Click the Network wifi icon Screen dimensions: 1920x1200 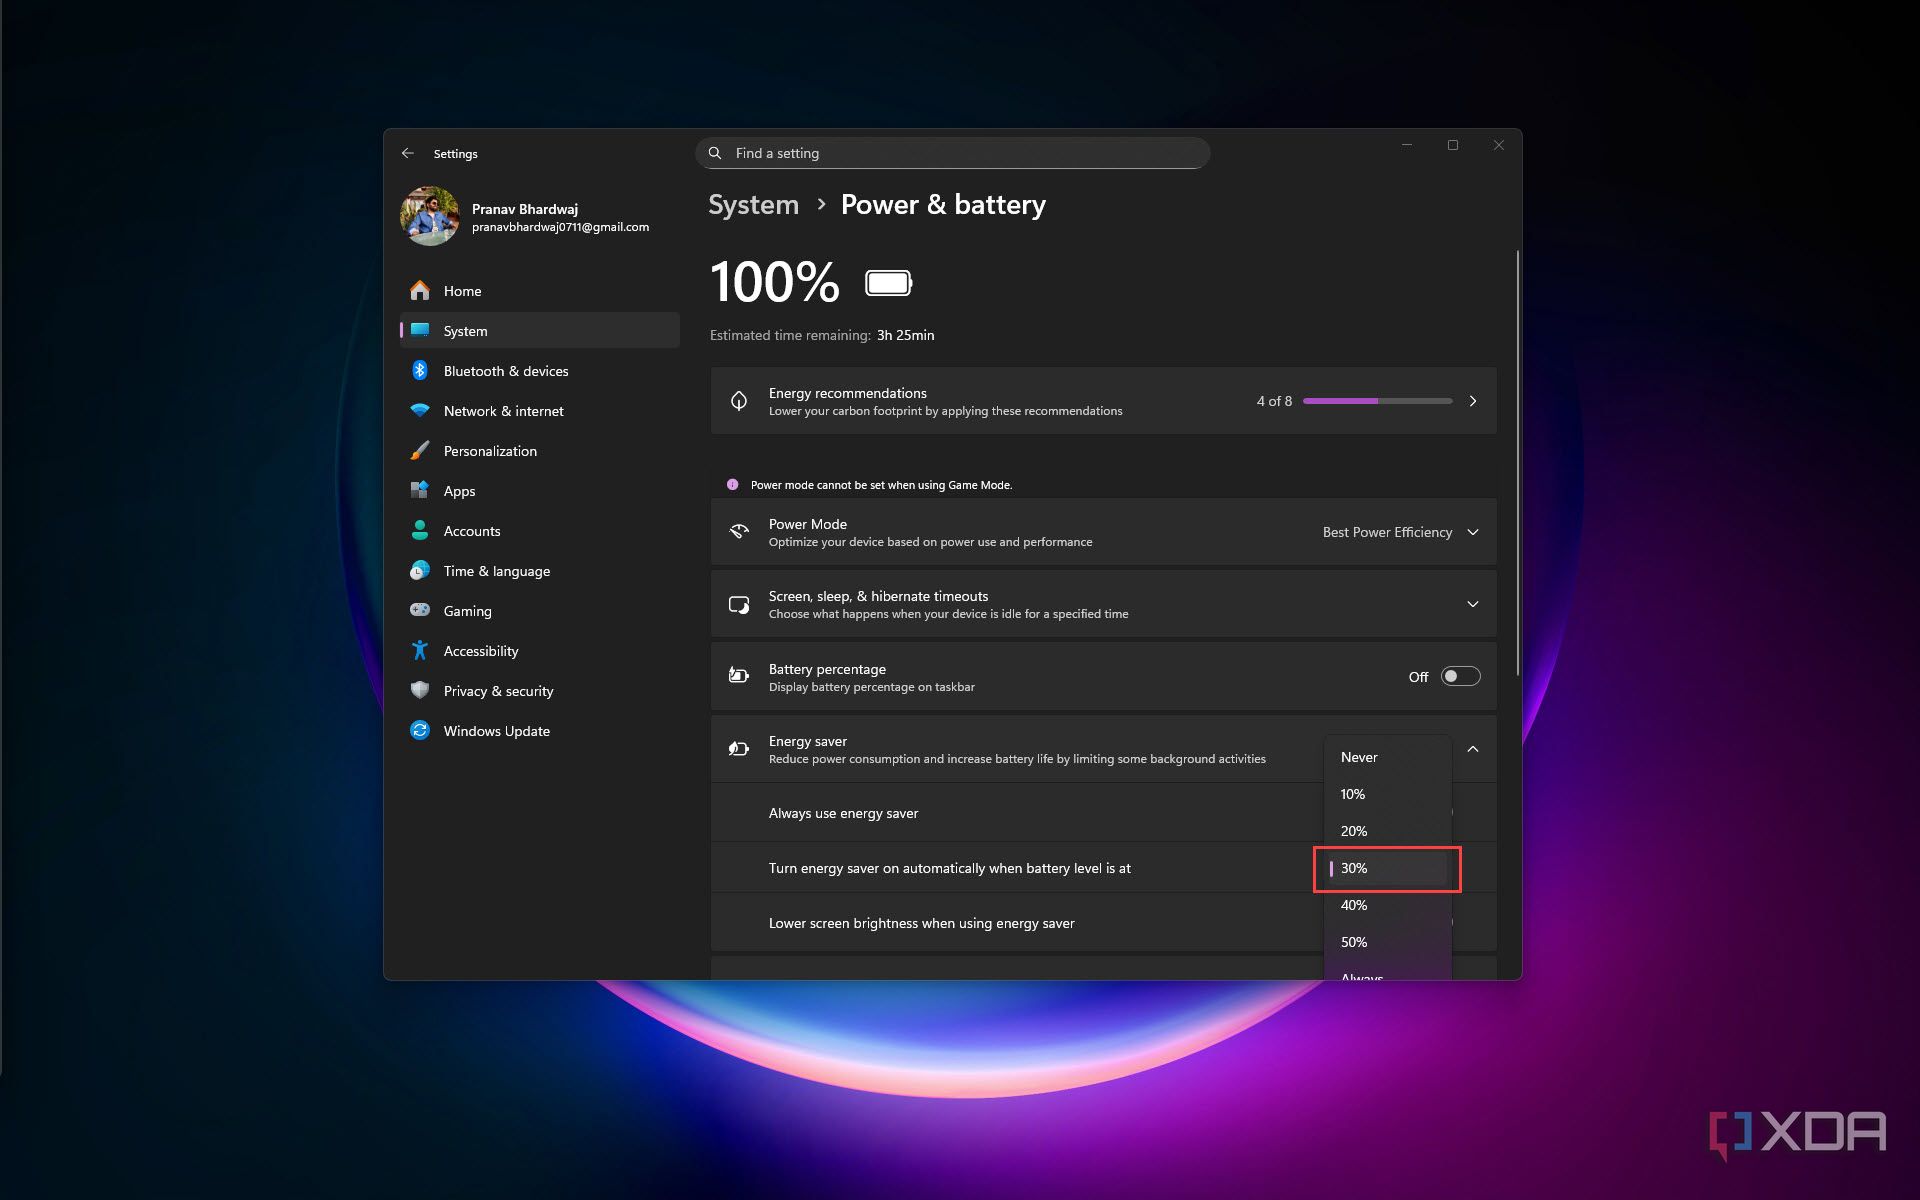click(x=420, y=411)
